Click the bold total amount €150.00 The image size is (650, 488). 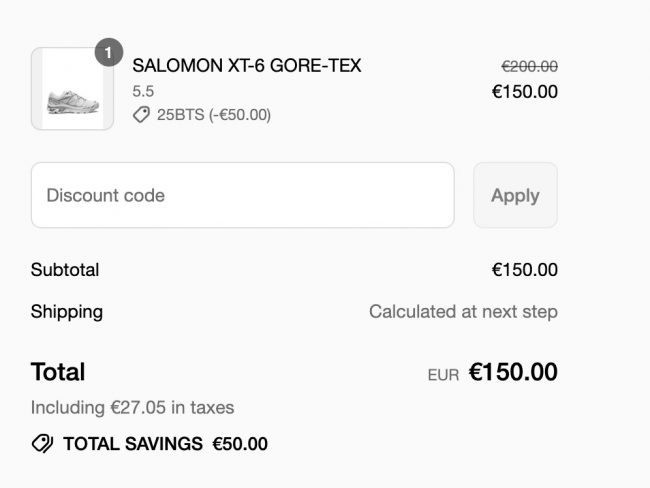513,371
